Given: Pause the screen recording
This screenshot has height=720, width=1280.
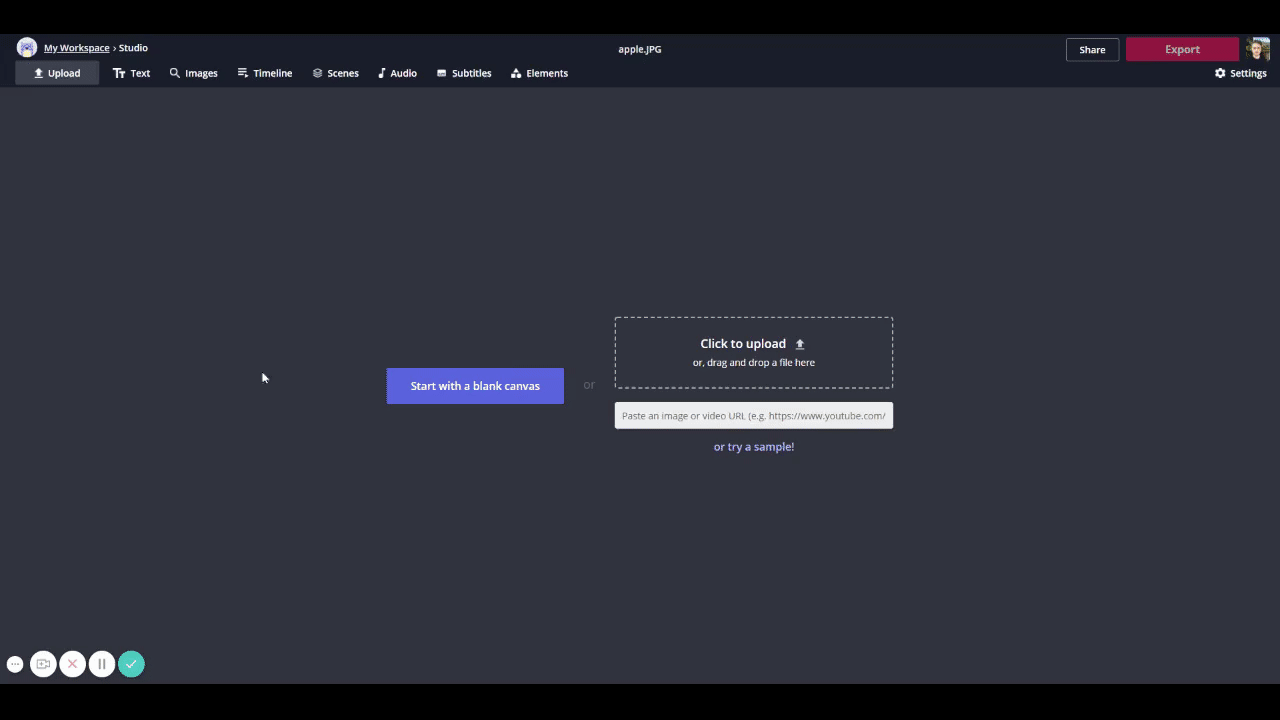Looking at the screenshot, I should (101, 664).
